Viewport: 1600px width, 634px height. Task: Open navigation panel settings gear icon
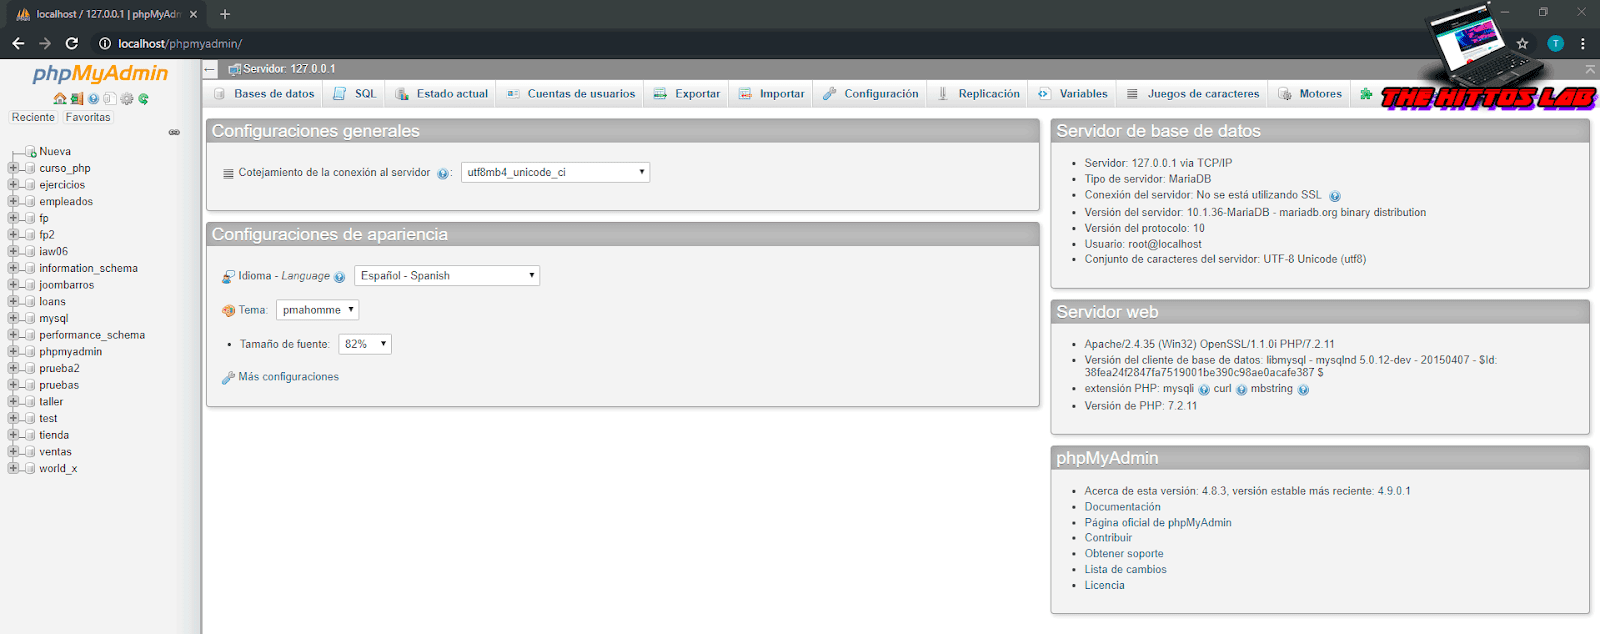pos(127,99)
